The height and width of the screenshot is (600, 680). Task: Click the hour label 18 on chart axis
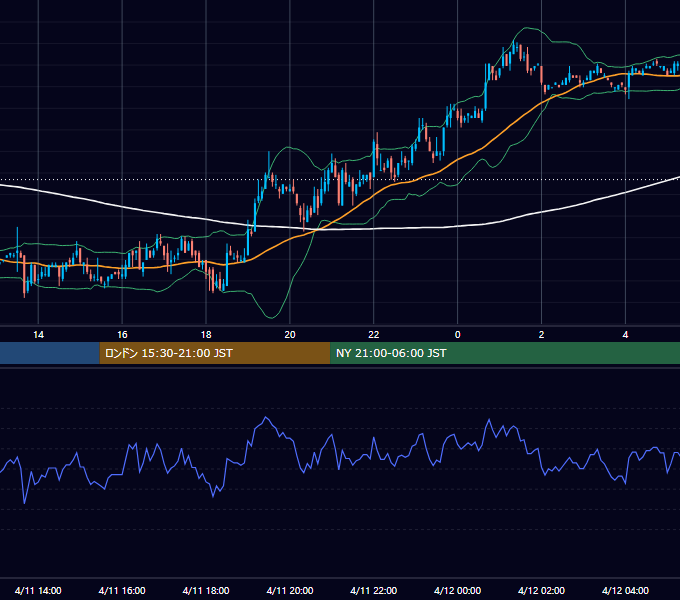point(206,335)
